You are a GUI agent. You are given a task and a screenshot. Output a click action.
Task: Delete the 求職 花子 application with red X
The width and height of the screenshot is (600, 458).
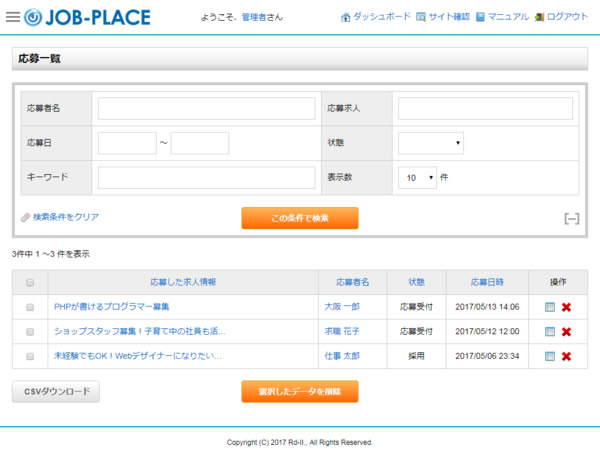pos(566,331)
